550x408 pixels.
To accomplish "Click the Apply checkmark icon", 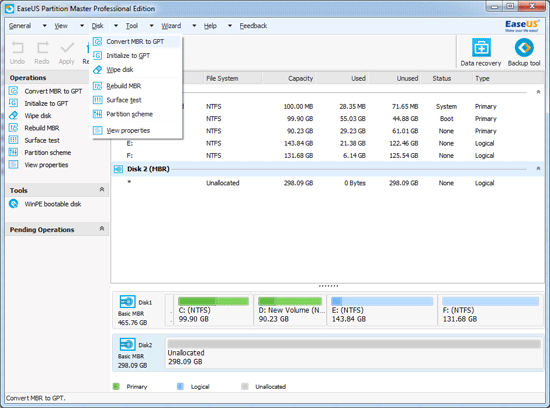I will coord(67,48).
